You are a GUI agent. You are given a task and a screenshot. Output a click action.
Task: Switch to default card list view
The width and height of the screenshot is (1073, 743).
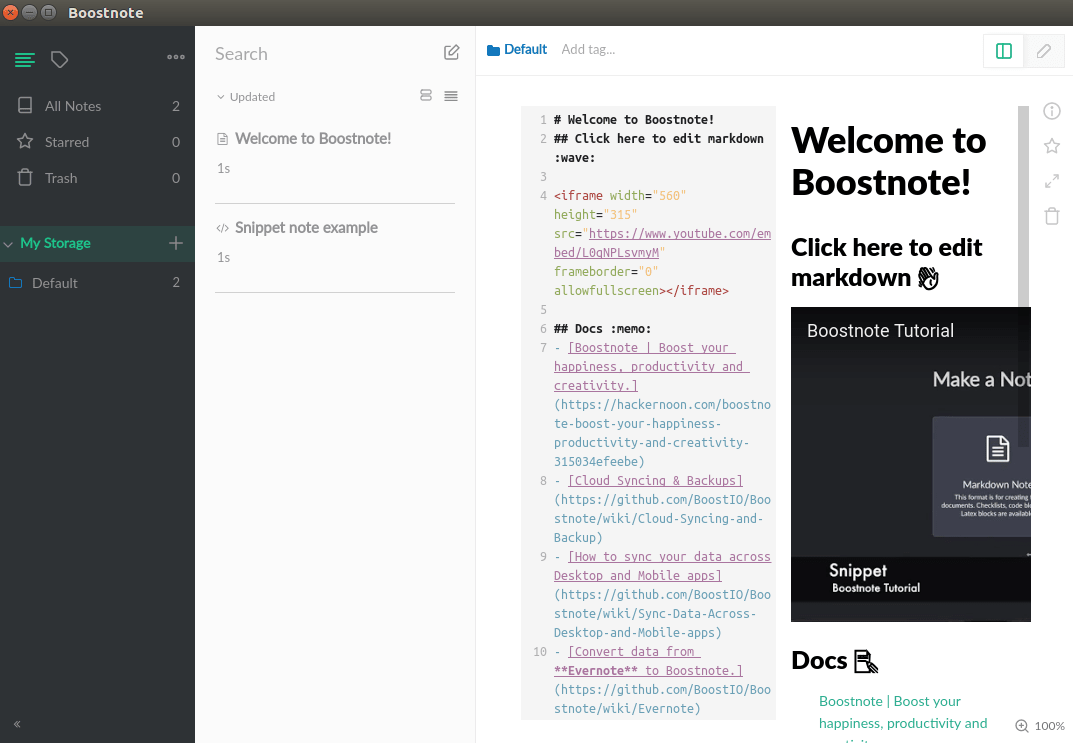pos(426,96)
